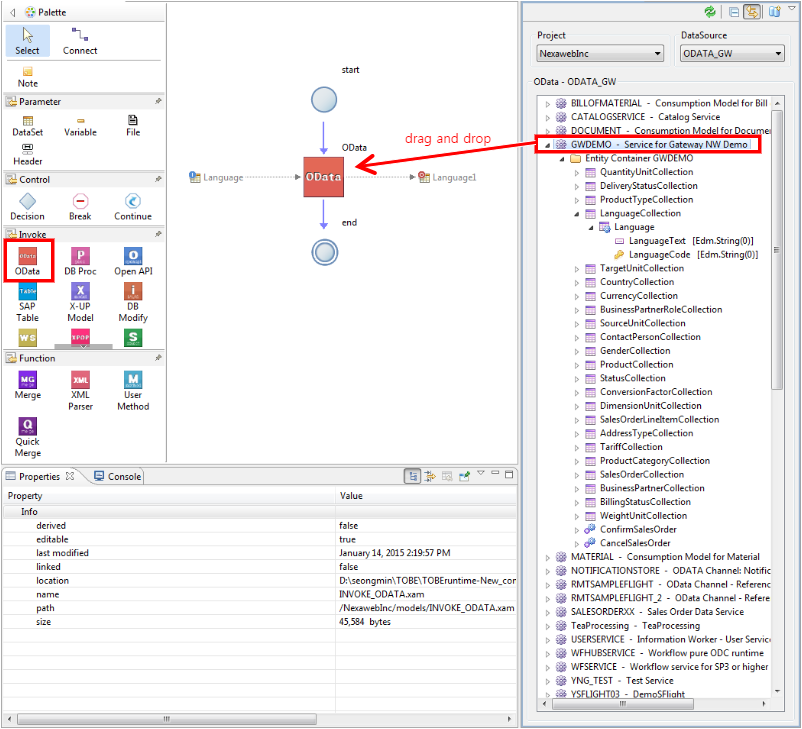Select the OData invoke tool in palette
802x729 pixels.
click(28, 262)
